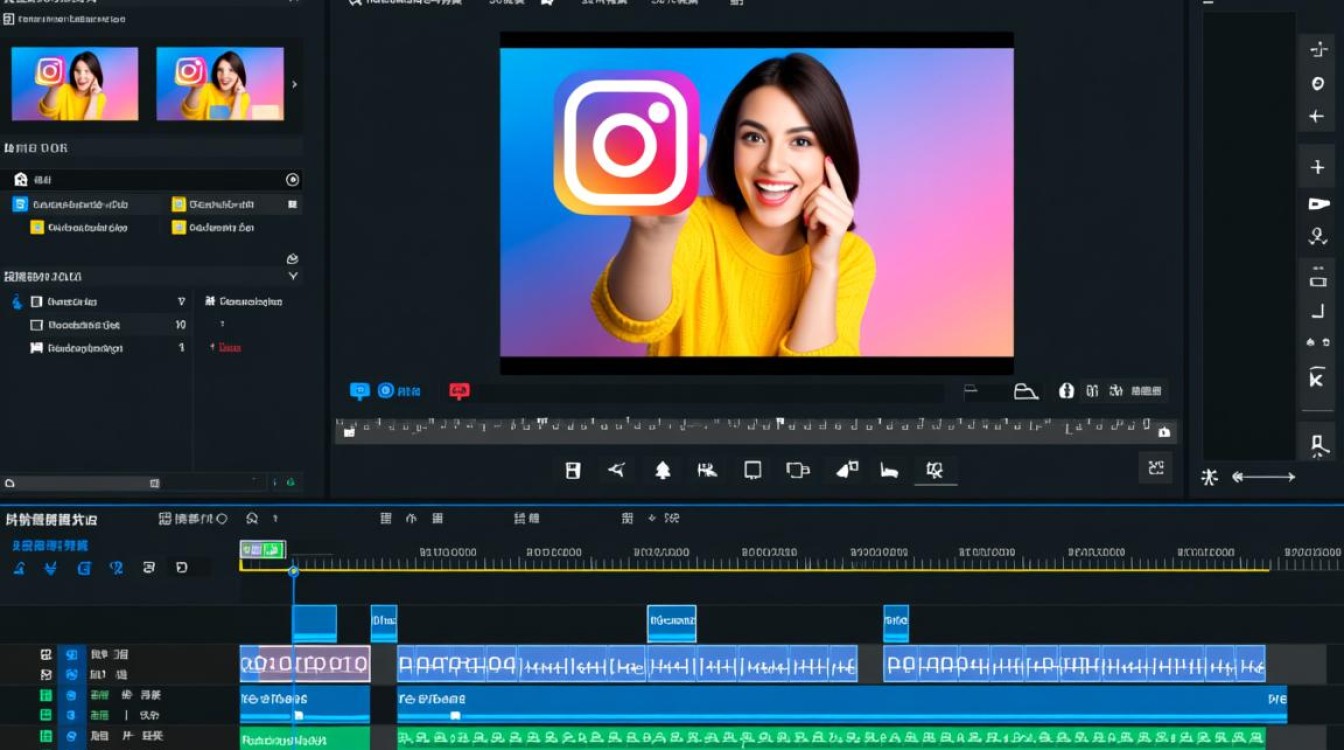This screenshot has height=750, width=1344.
Task: Select the circle tool in the right sidebar
Action: pyautogui.click(x=1317, y=84)
